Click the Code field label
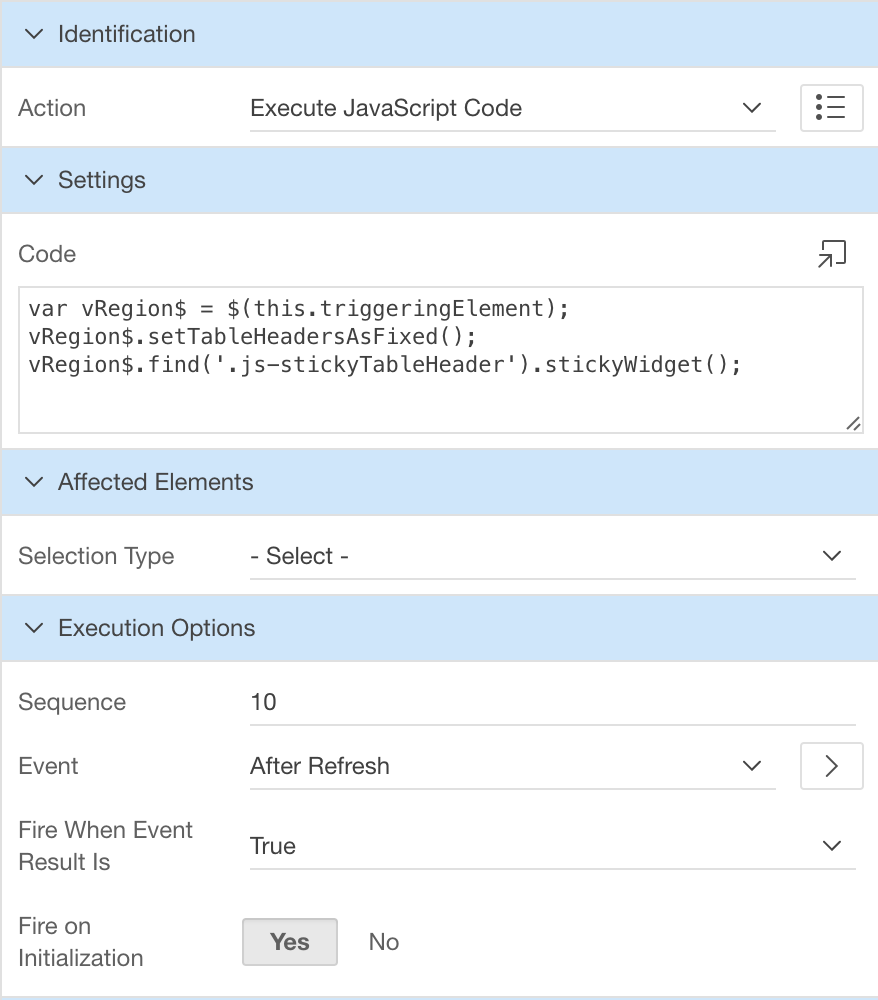878x1000 pixels. click(46, 254)
